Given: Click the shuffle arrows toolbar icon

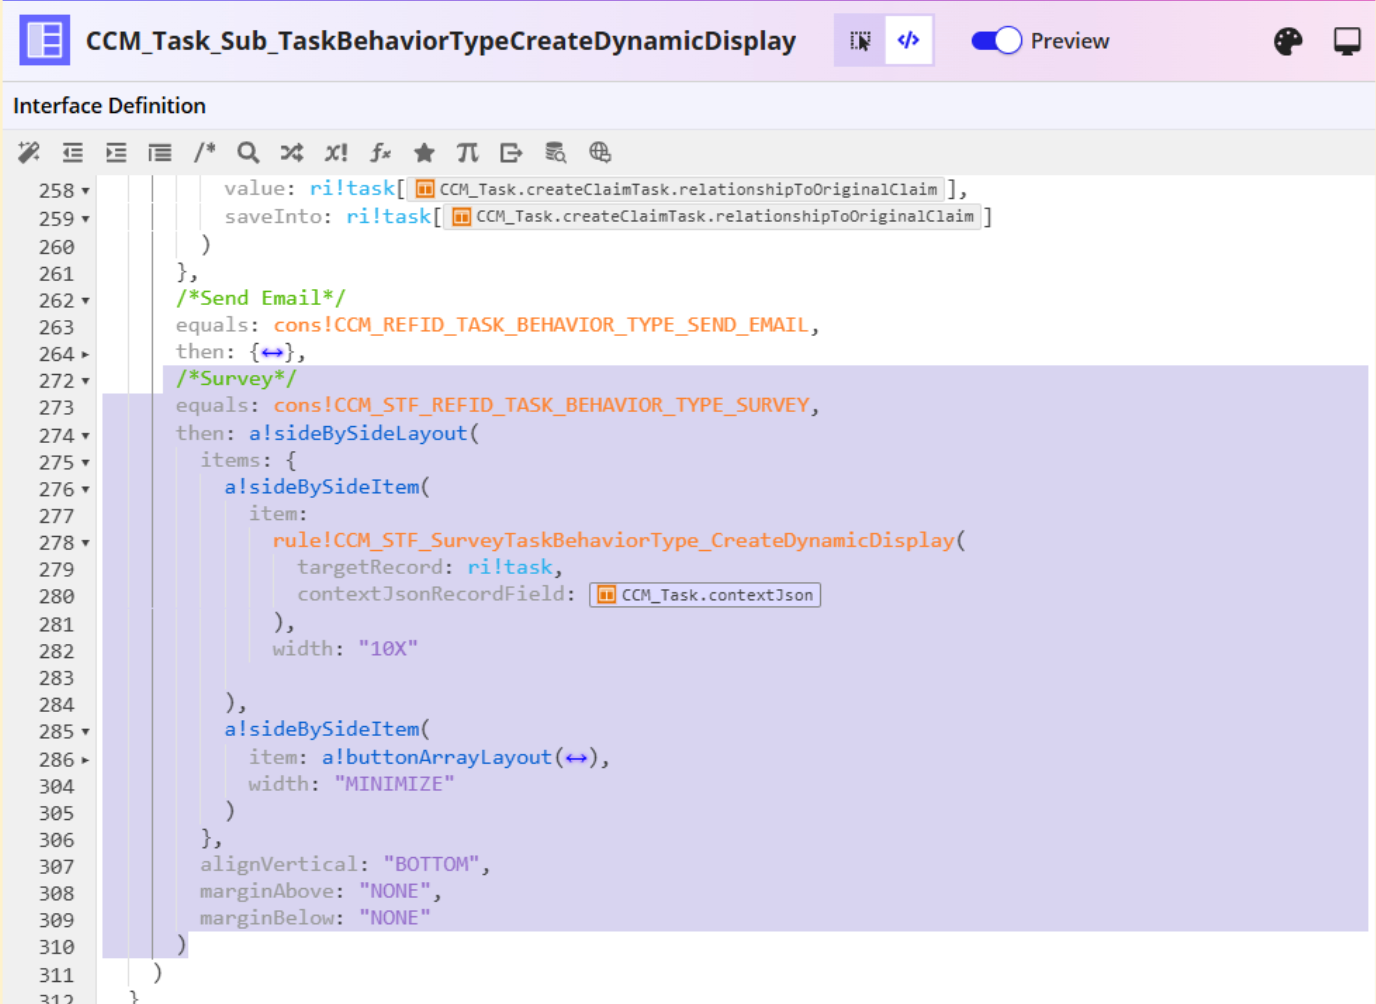Looking at the screenshot, I should tap(291, 152).
